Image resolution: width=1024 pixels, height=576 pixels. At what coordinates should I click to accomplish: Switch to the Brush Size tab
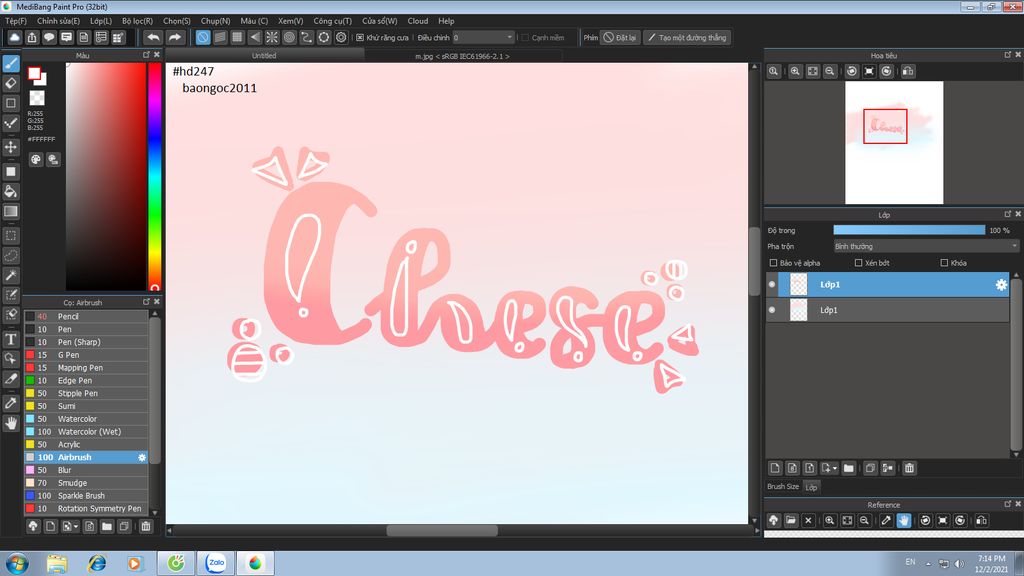pyautogui.click(x=782, y=487)
